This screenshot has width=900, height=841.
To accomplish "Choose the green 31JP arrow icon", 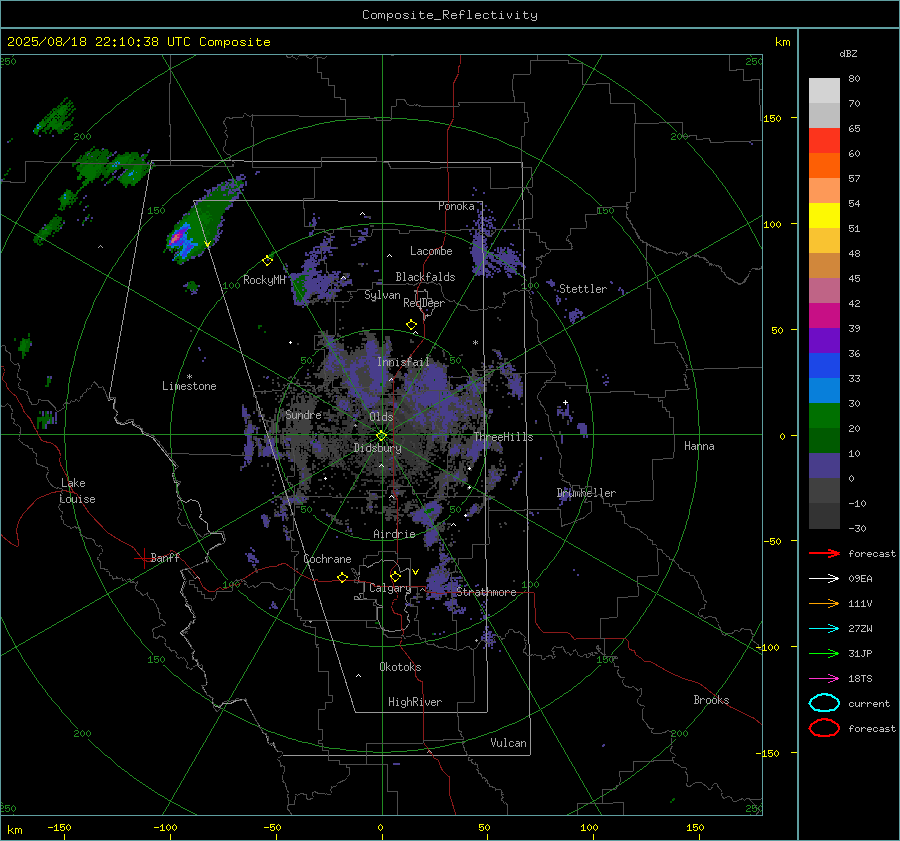I will point(824,653).
